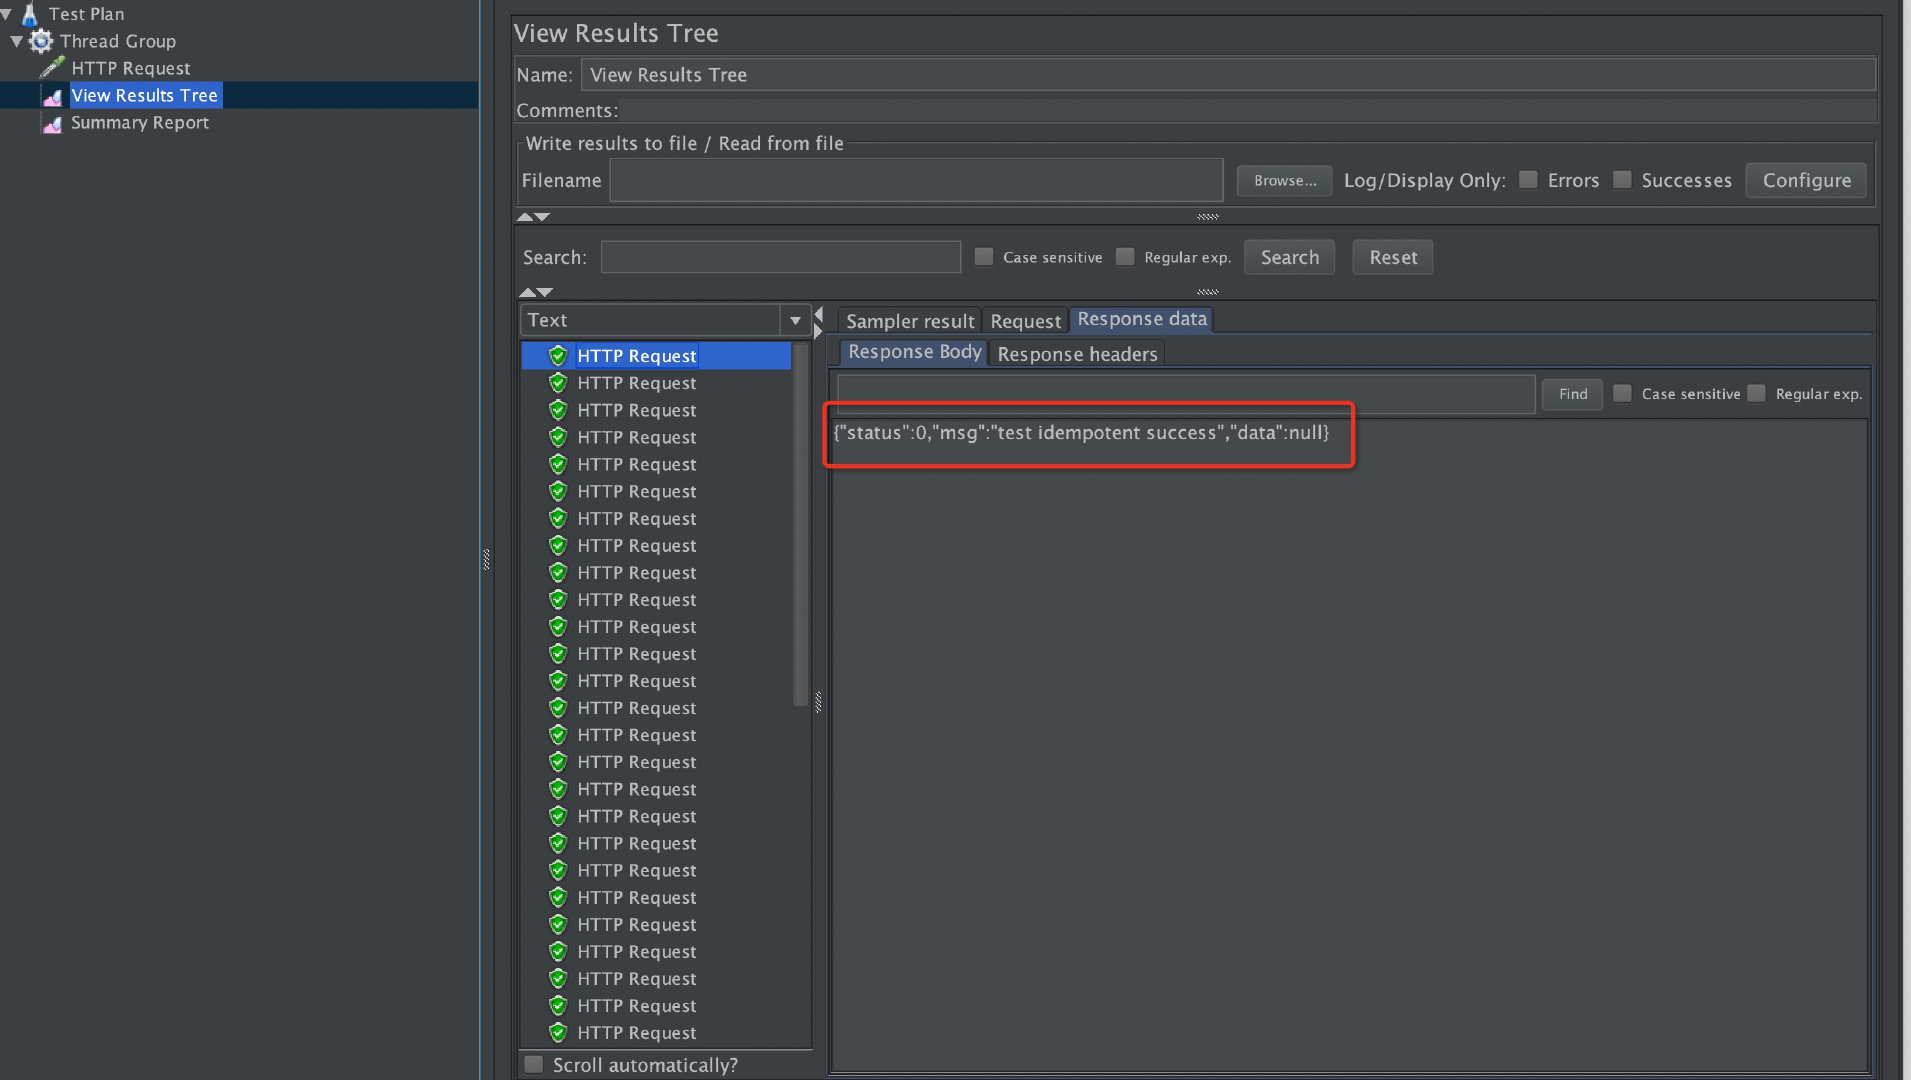Image resolution: width=1911 pixels, height=1080 pixels.
Task: Switch to the Request tab
Action: (1025, 321)
